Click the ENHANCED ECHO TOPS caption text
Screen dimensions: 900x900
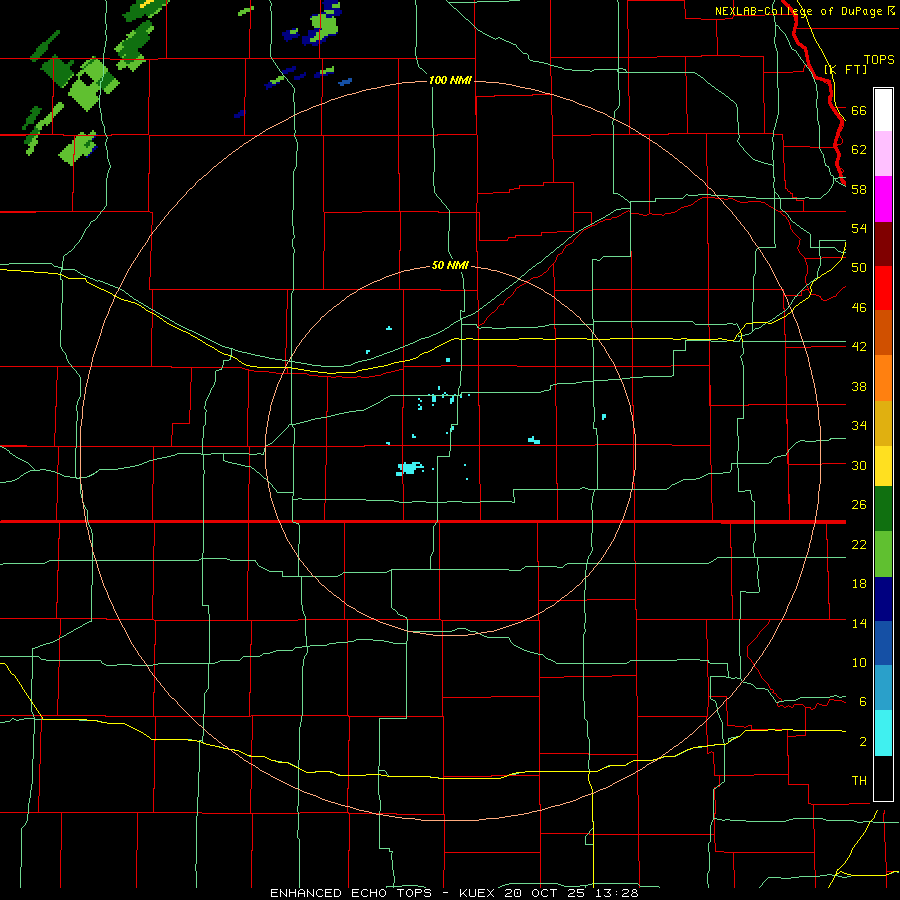(x=351, y=893)
